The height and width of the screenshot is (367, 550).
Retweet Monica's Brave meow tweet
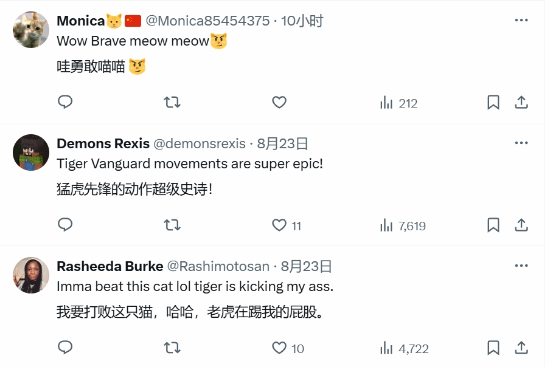(172, 102)
